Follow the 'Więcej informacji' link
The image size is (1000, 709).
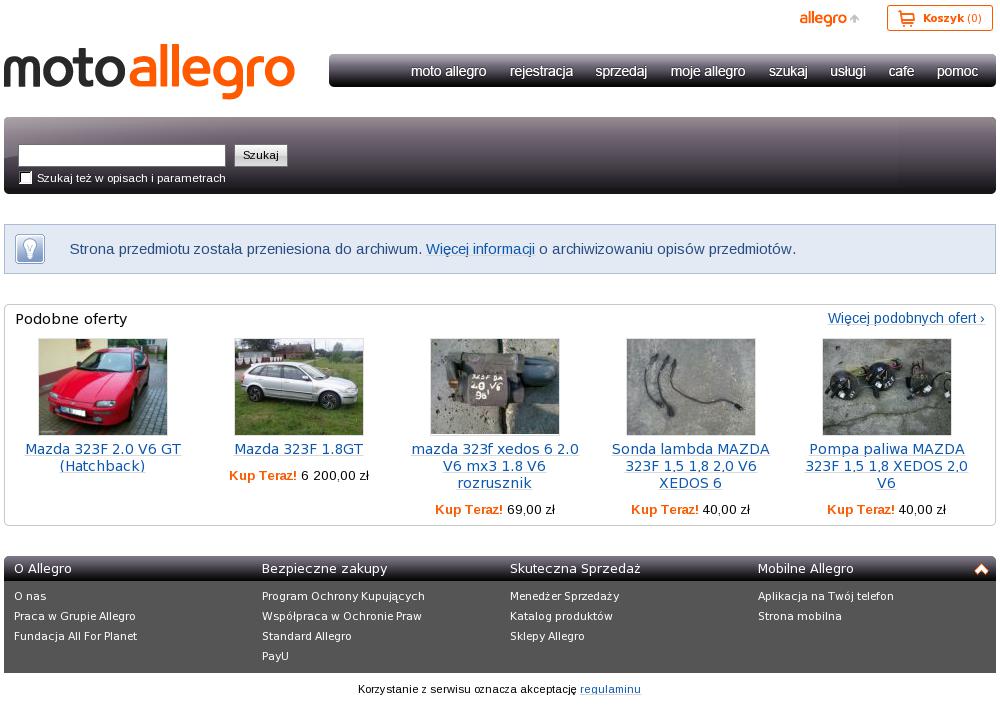tap(480, 249)
